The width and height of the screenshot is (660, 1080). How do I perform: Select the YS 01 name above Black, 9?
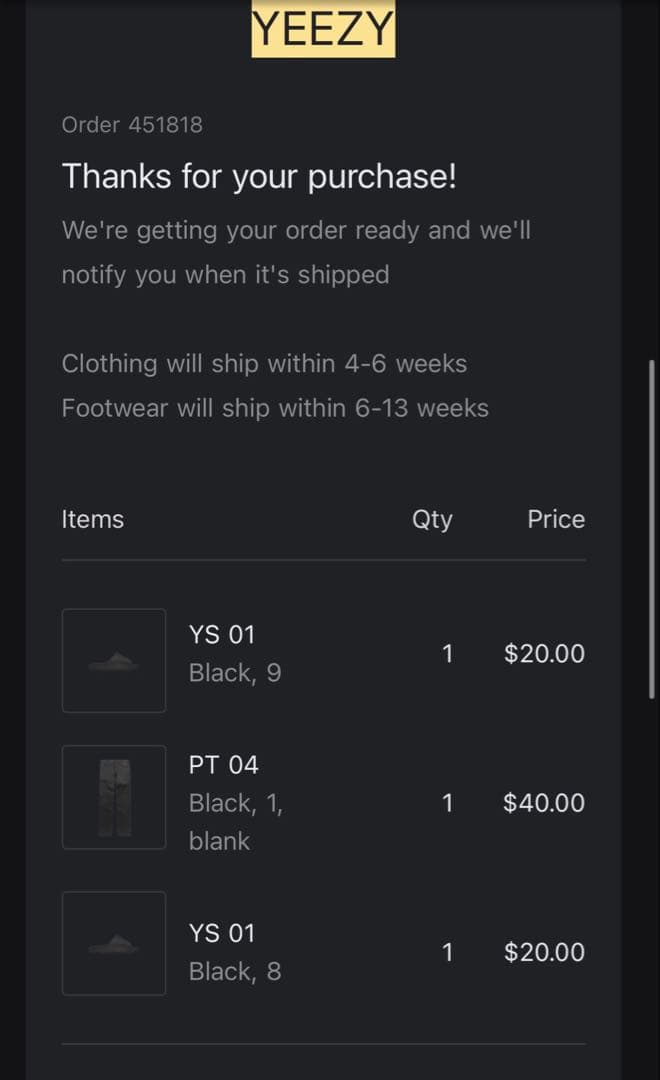(x=222, y=634)
